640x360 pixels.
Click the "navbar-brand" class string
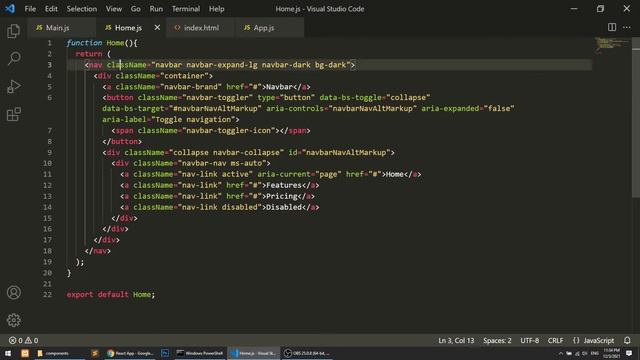coord(191,87)
